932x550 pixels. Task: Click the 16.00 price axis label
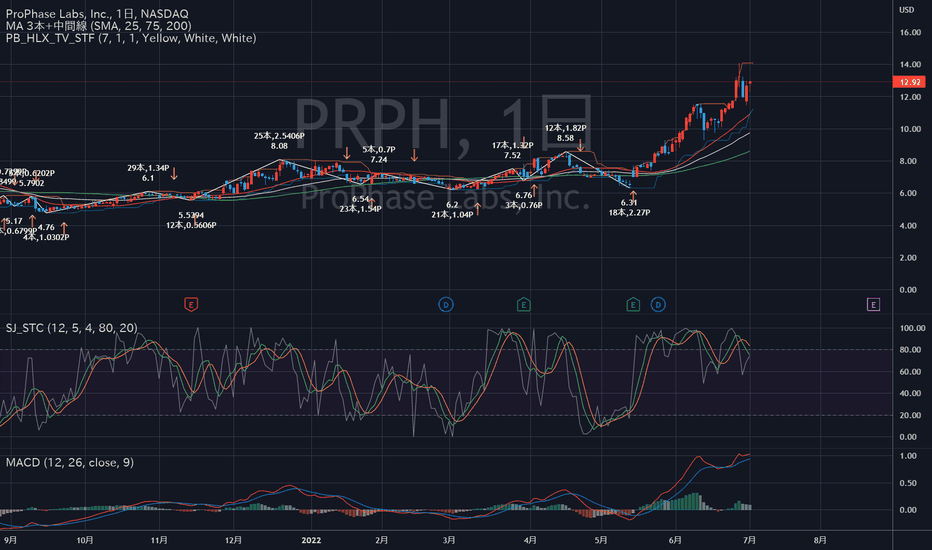pyautogui.click(x=910, y=32)
